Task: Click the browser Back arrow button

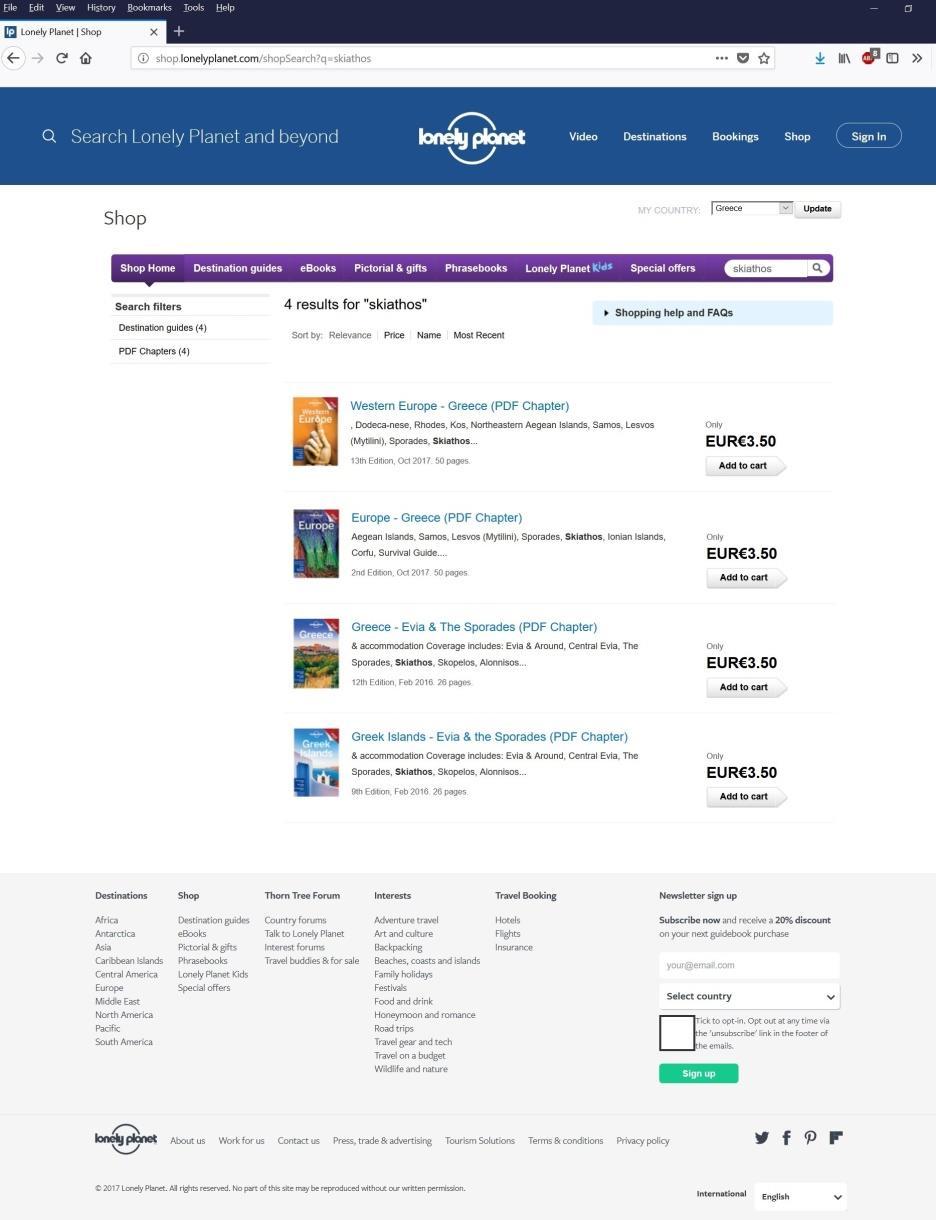Action: tap(13, 58)
